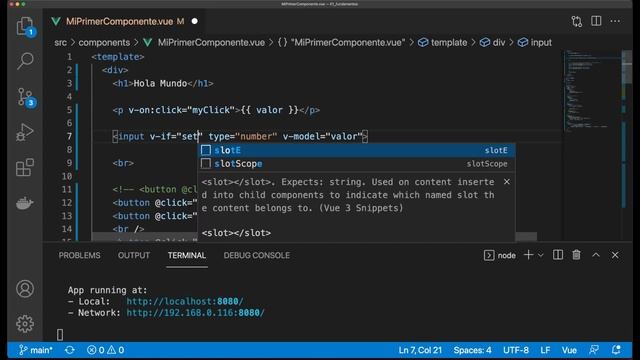640x360 pixels.
Task: Open the Manage gear icon
Action: 25,323
